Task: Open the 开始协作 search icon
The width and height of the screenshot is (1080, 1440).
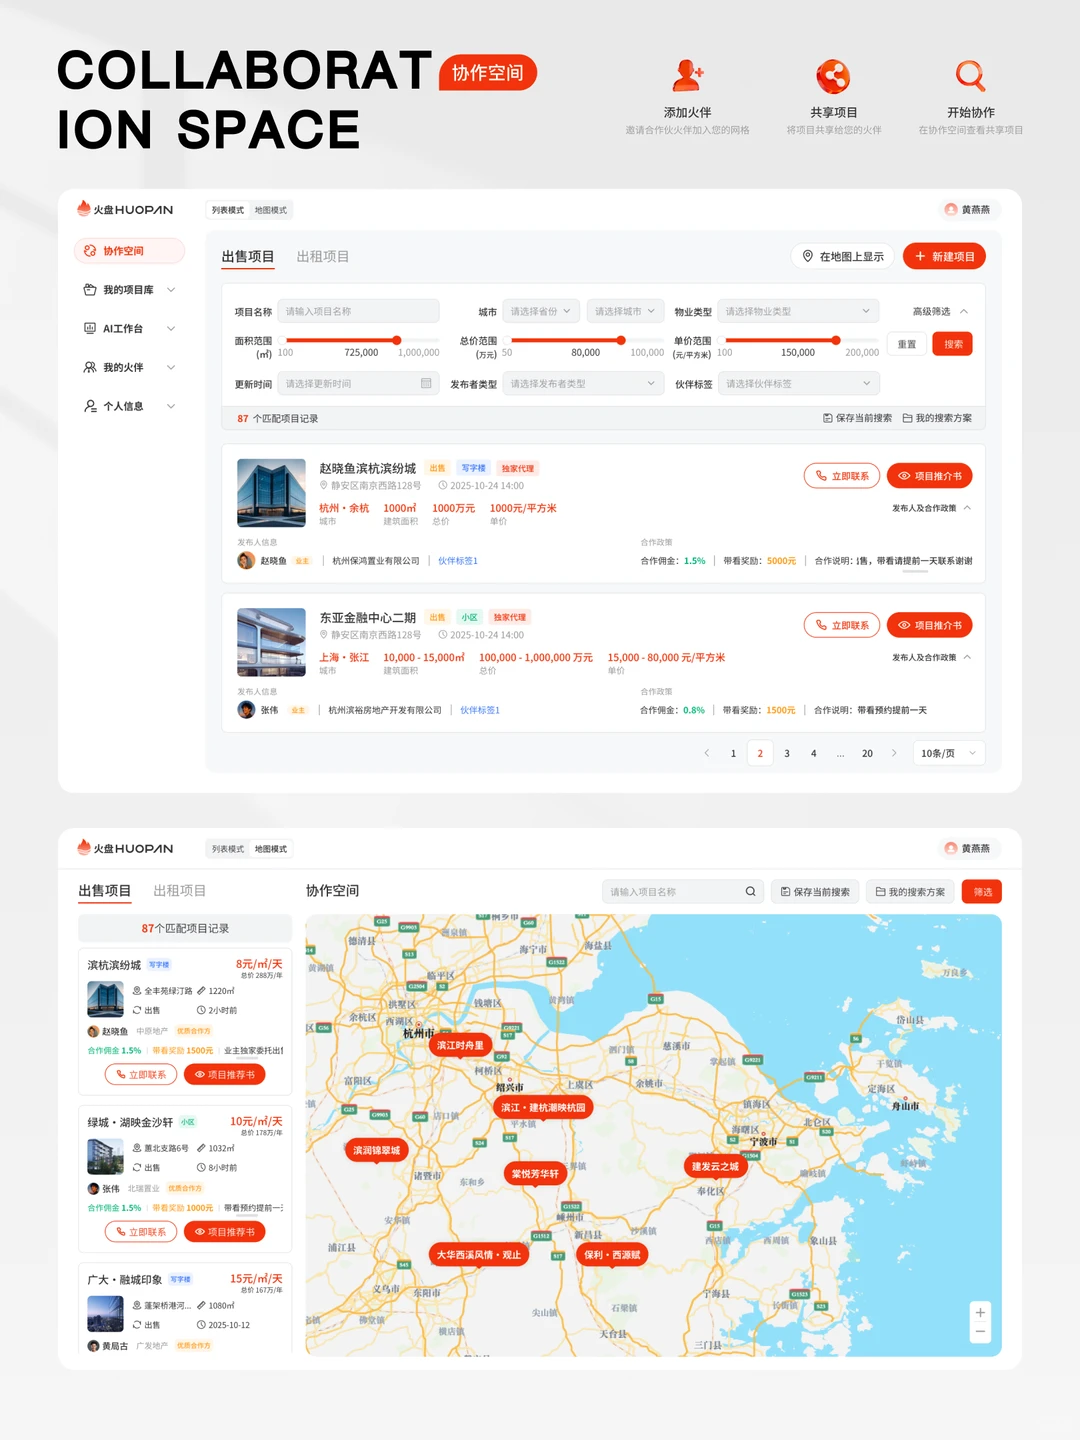Action: 971,76
